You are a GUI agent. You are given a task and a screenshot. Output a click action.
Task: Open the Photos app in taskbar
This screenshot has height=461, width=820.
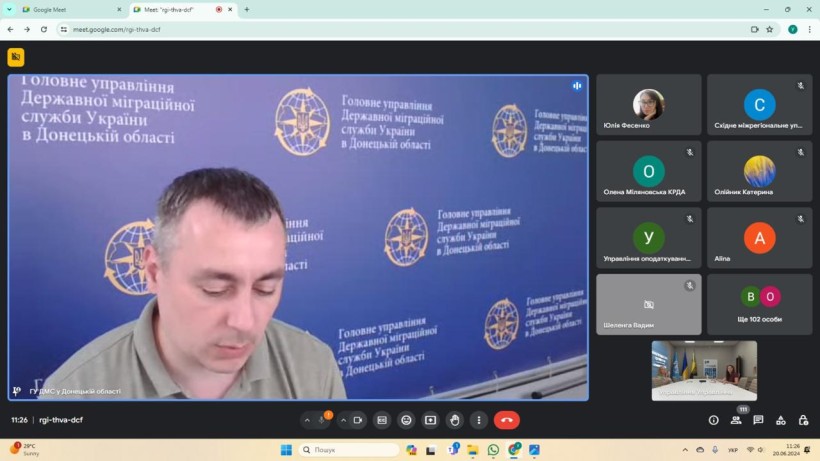534,450
